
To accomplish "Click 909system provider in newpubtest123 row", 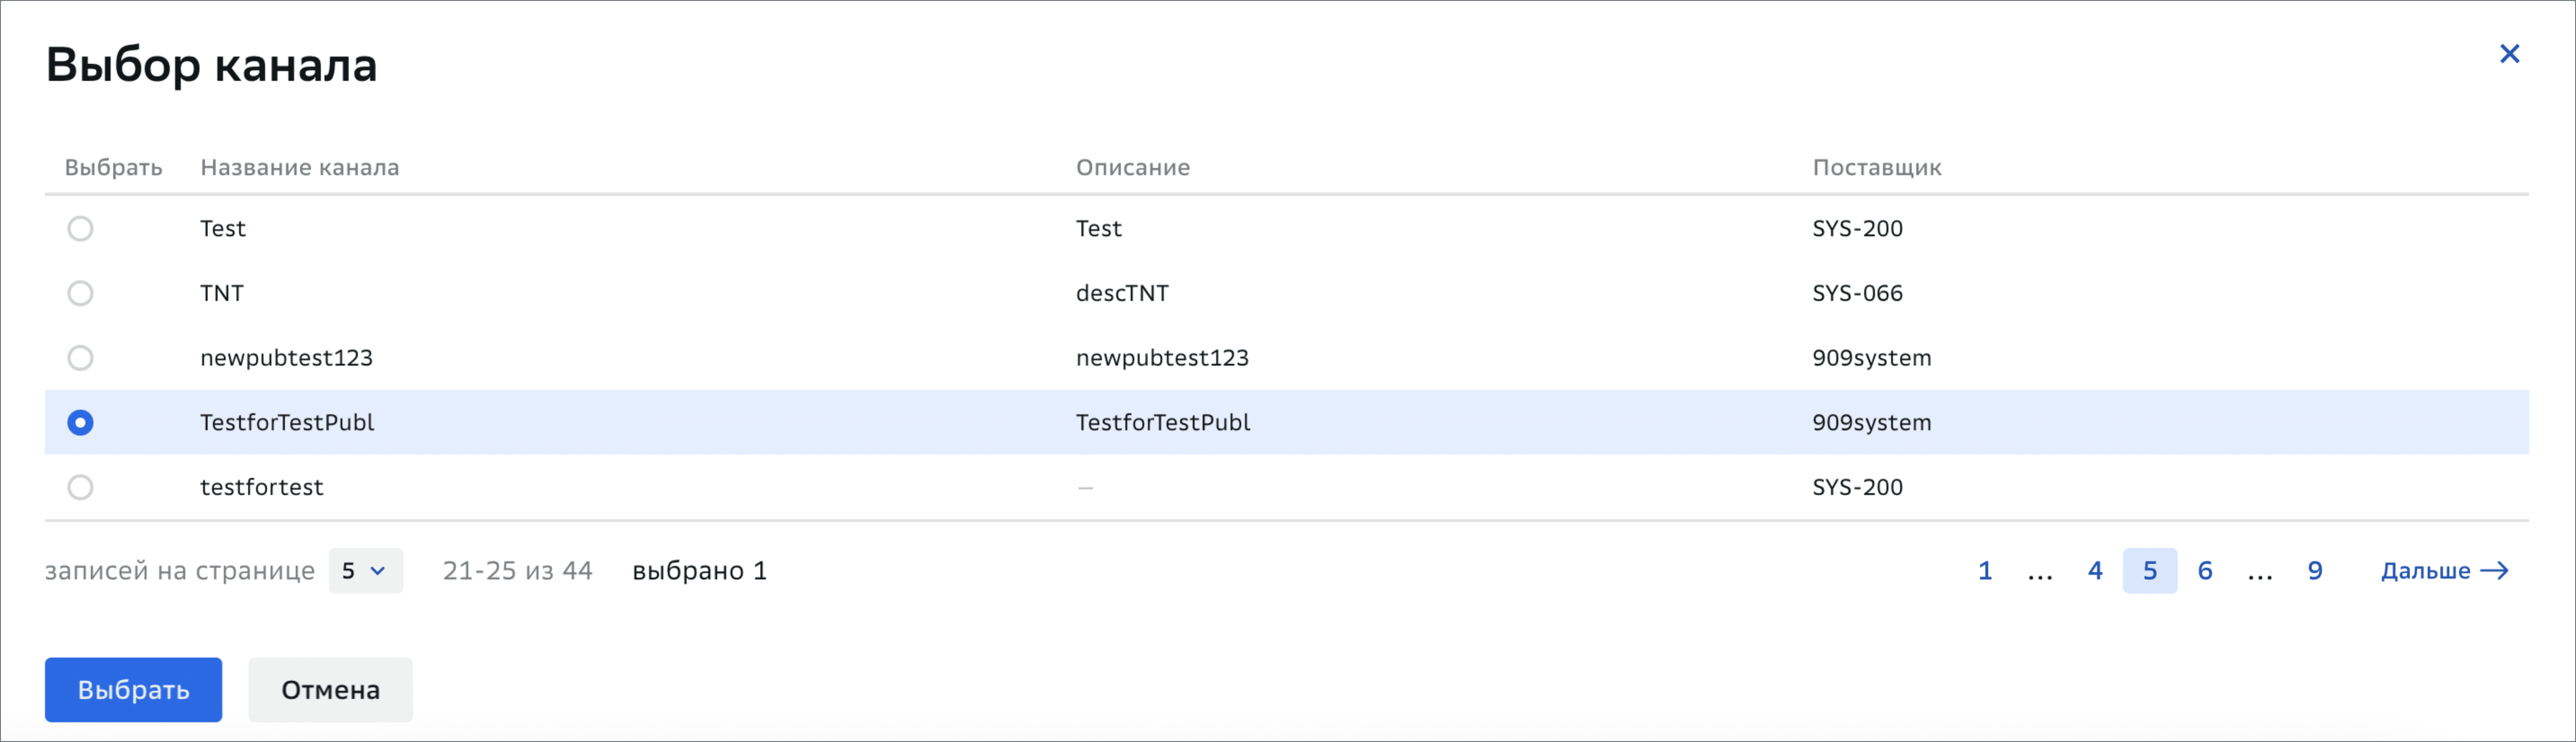I will point(1872,357).
